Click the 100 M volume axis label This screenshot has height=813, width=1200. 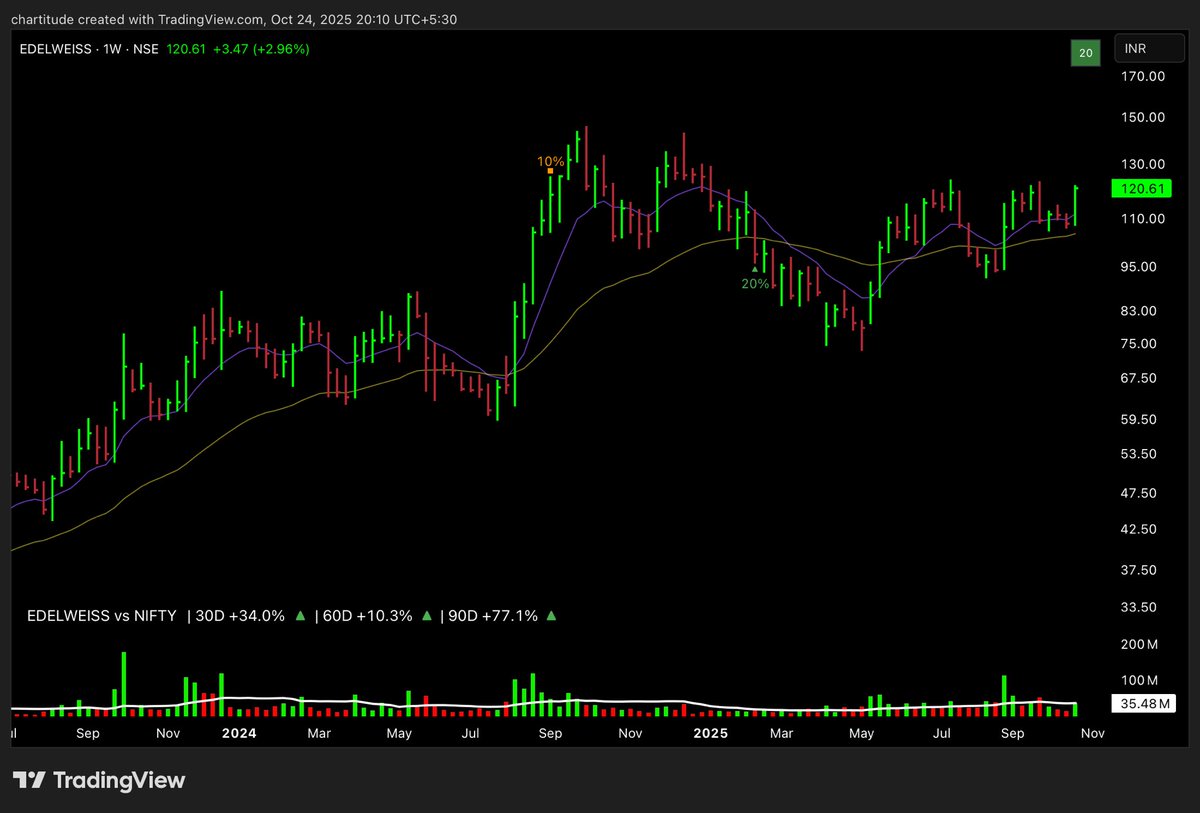tap(1141, 681)
